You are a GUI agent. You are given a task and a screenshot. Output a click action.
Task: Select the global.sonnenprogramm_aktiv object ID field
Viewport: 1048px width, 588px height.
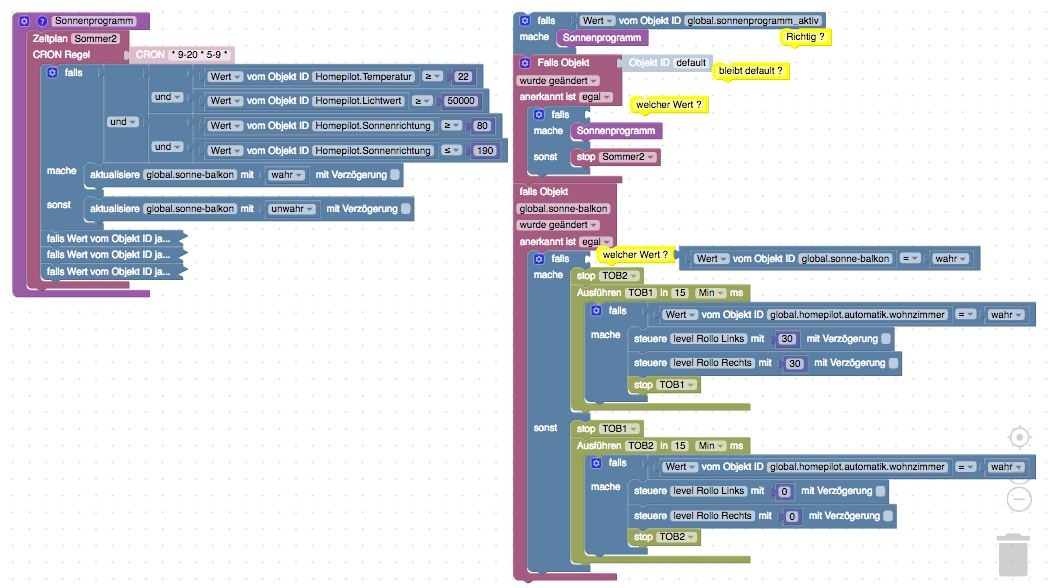(x=753, y=21)
